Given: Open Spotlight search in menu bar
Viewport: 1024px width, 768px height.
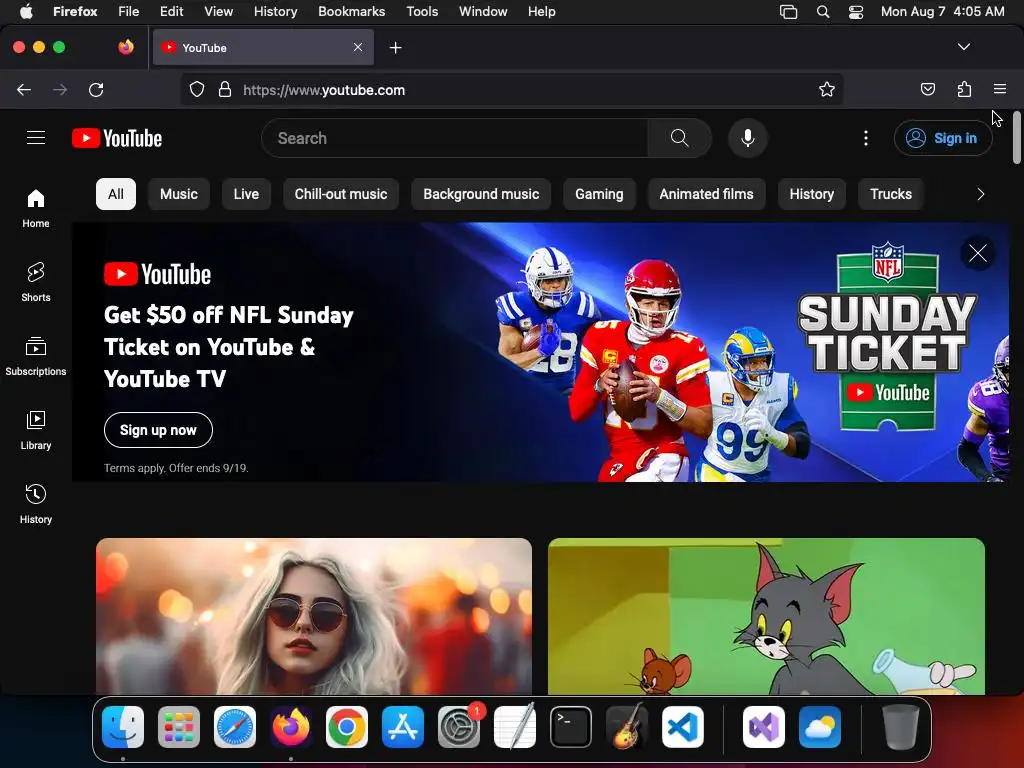Looking at the screenshot, I should 823,12.
